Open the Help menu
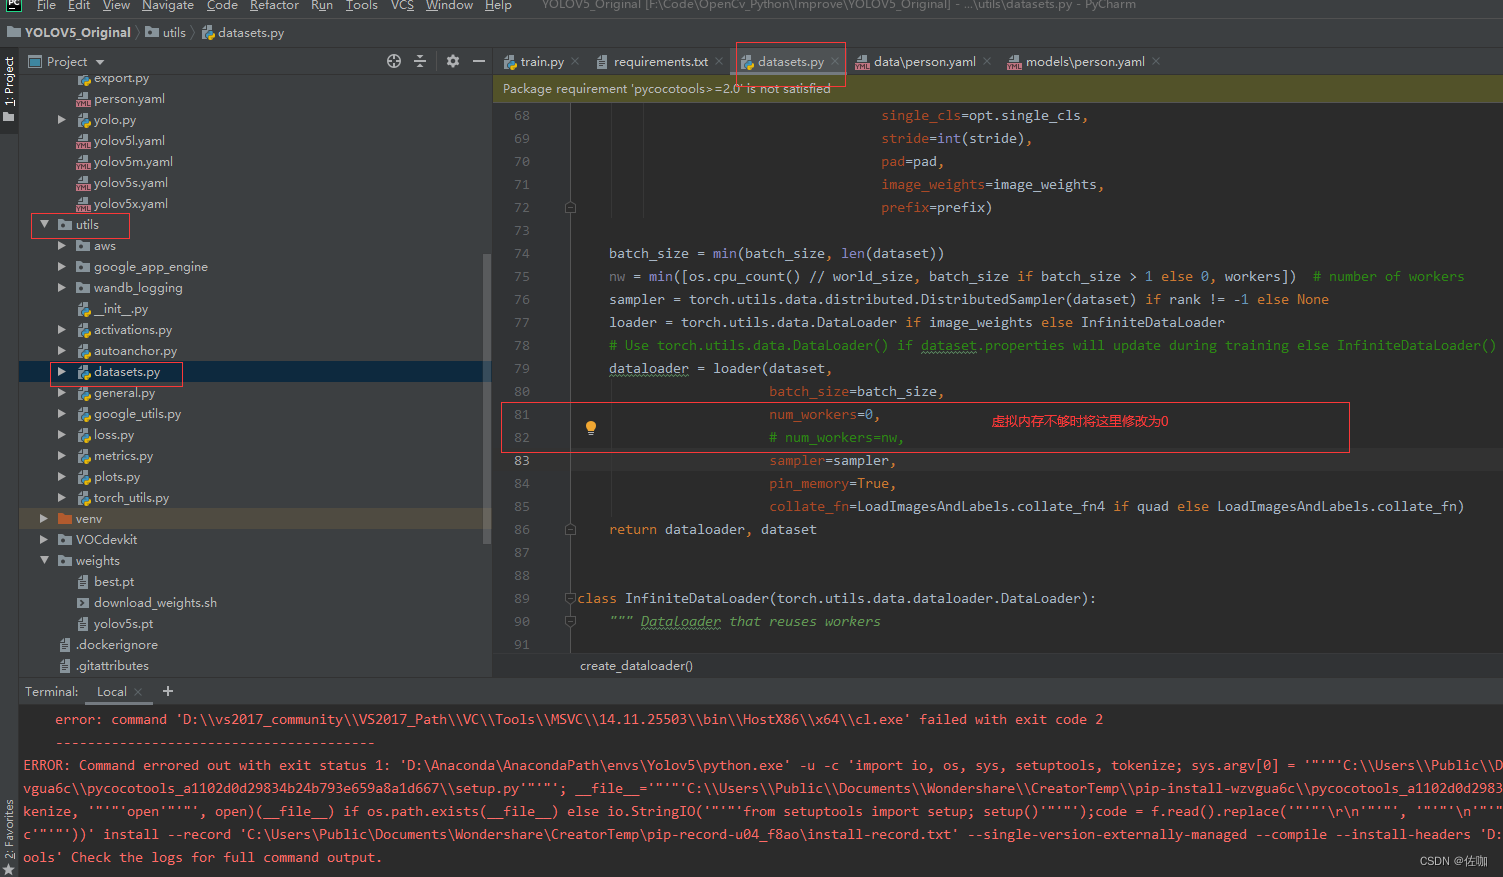Viewport: 1503px width, 877px height. tap(498, 5)
